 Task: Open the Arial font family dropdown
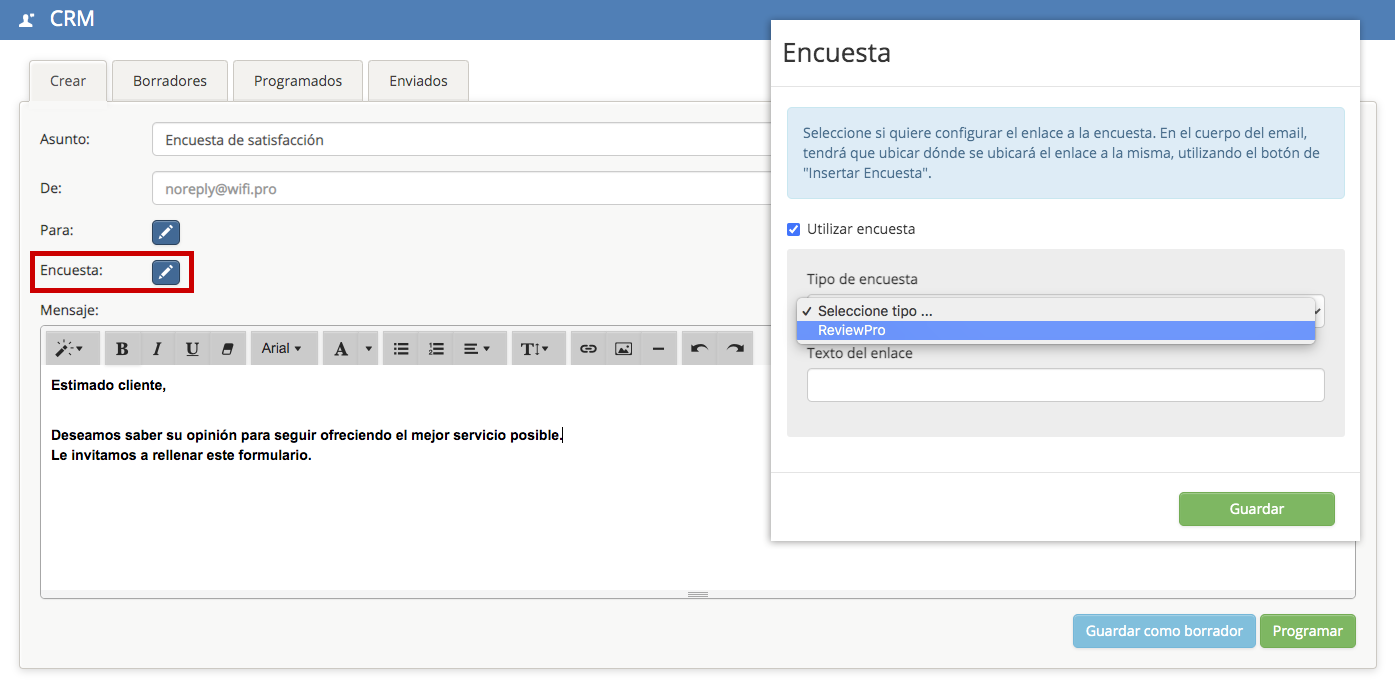click(x=283, y=349)
